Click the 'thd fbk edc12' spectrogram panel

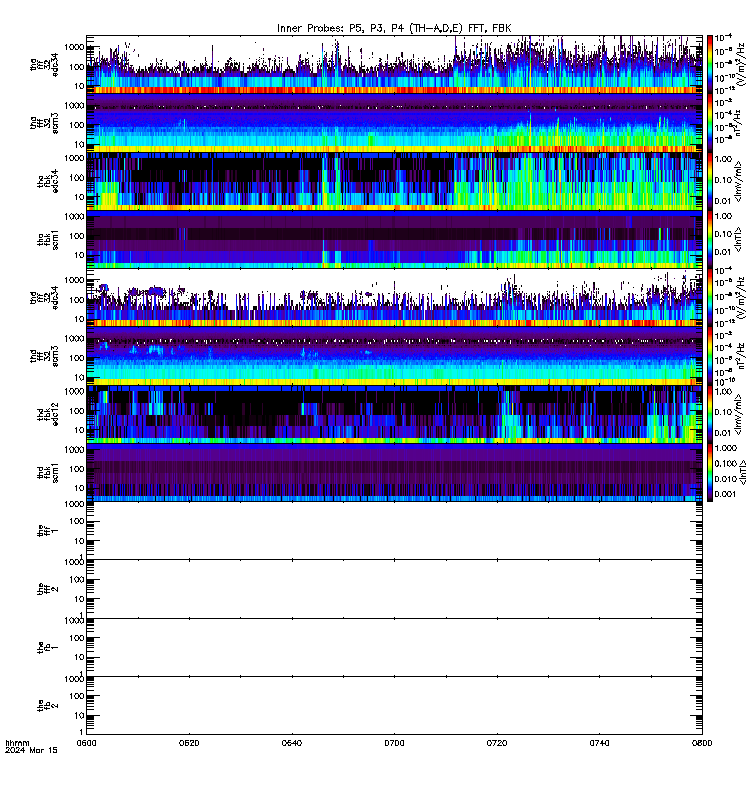[x=394, y=414]
